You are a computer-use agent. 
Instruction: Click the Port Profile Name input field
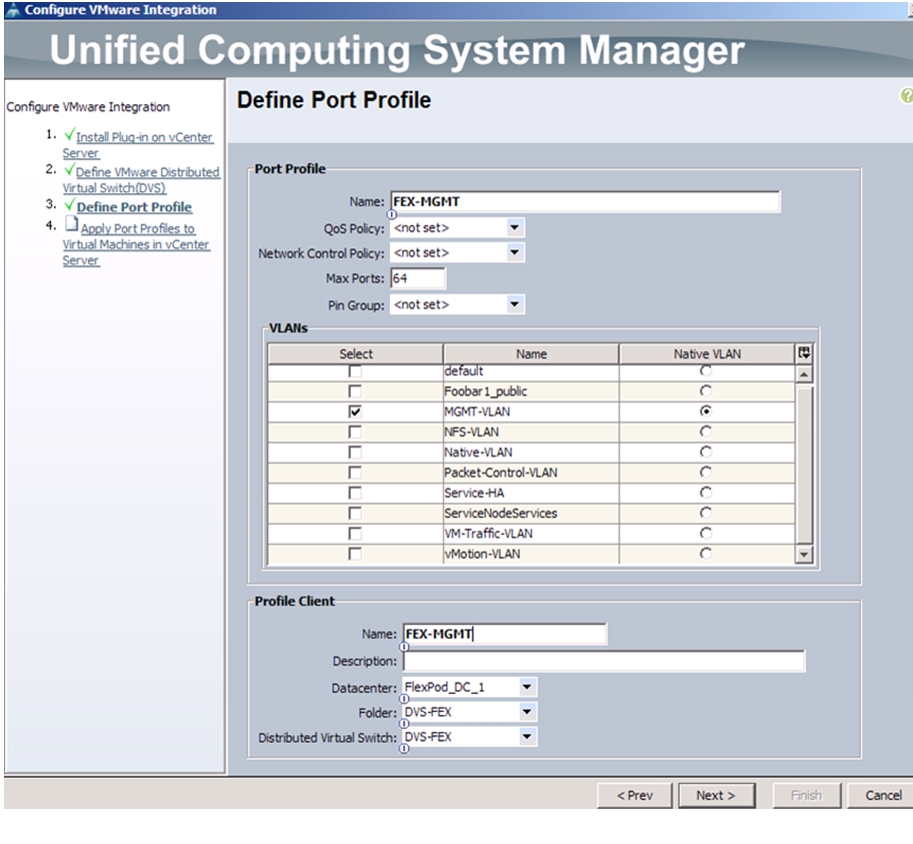tap(585, 202)
